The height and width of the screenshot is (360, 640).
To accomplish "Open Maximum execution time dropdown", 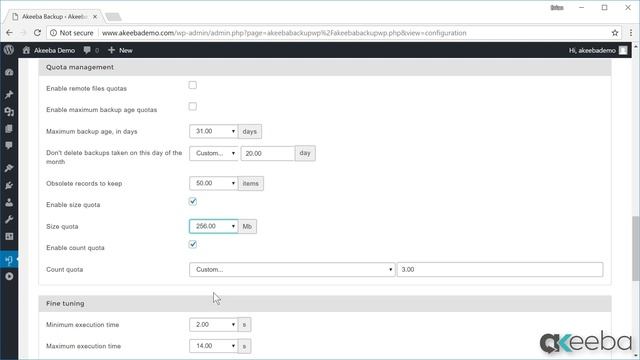I will pos(213,346).
